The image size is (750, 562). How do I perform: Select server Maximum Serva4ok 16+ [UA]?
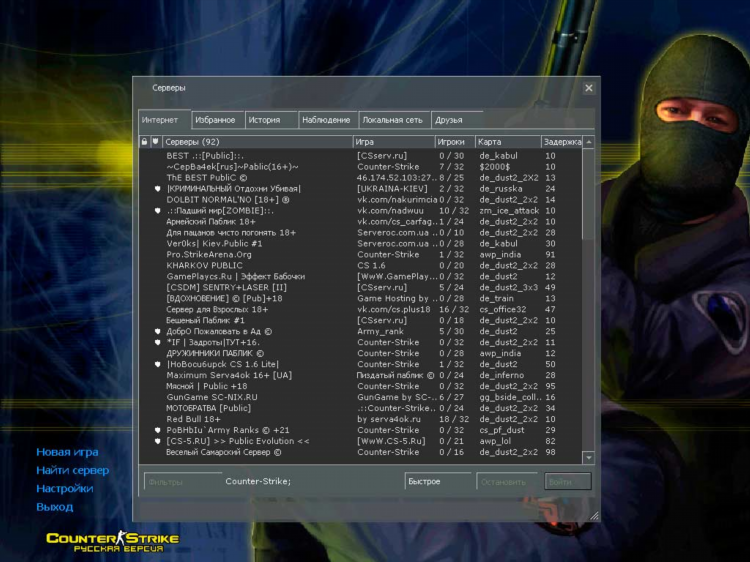[x=361, y=376]
